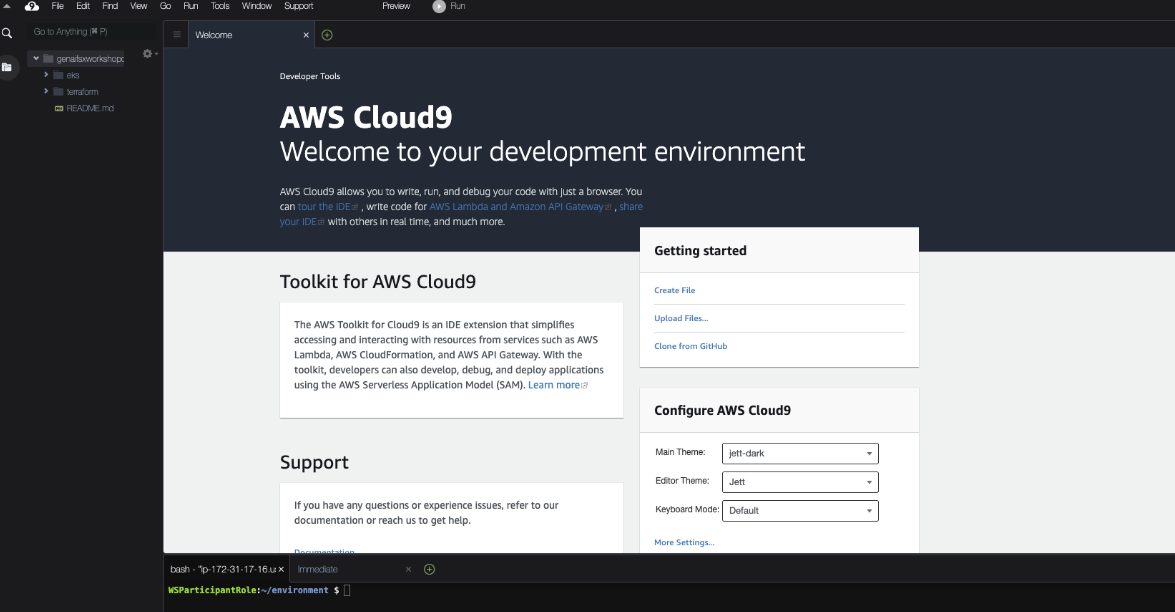
Task: Open the Window menu
Action: (257, 6)
